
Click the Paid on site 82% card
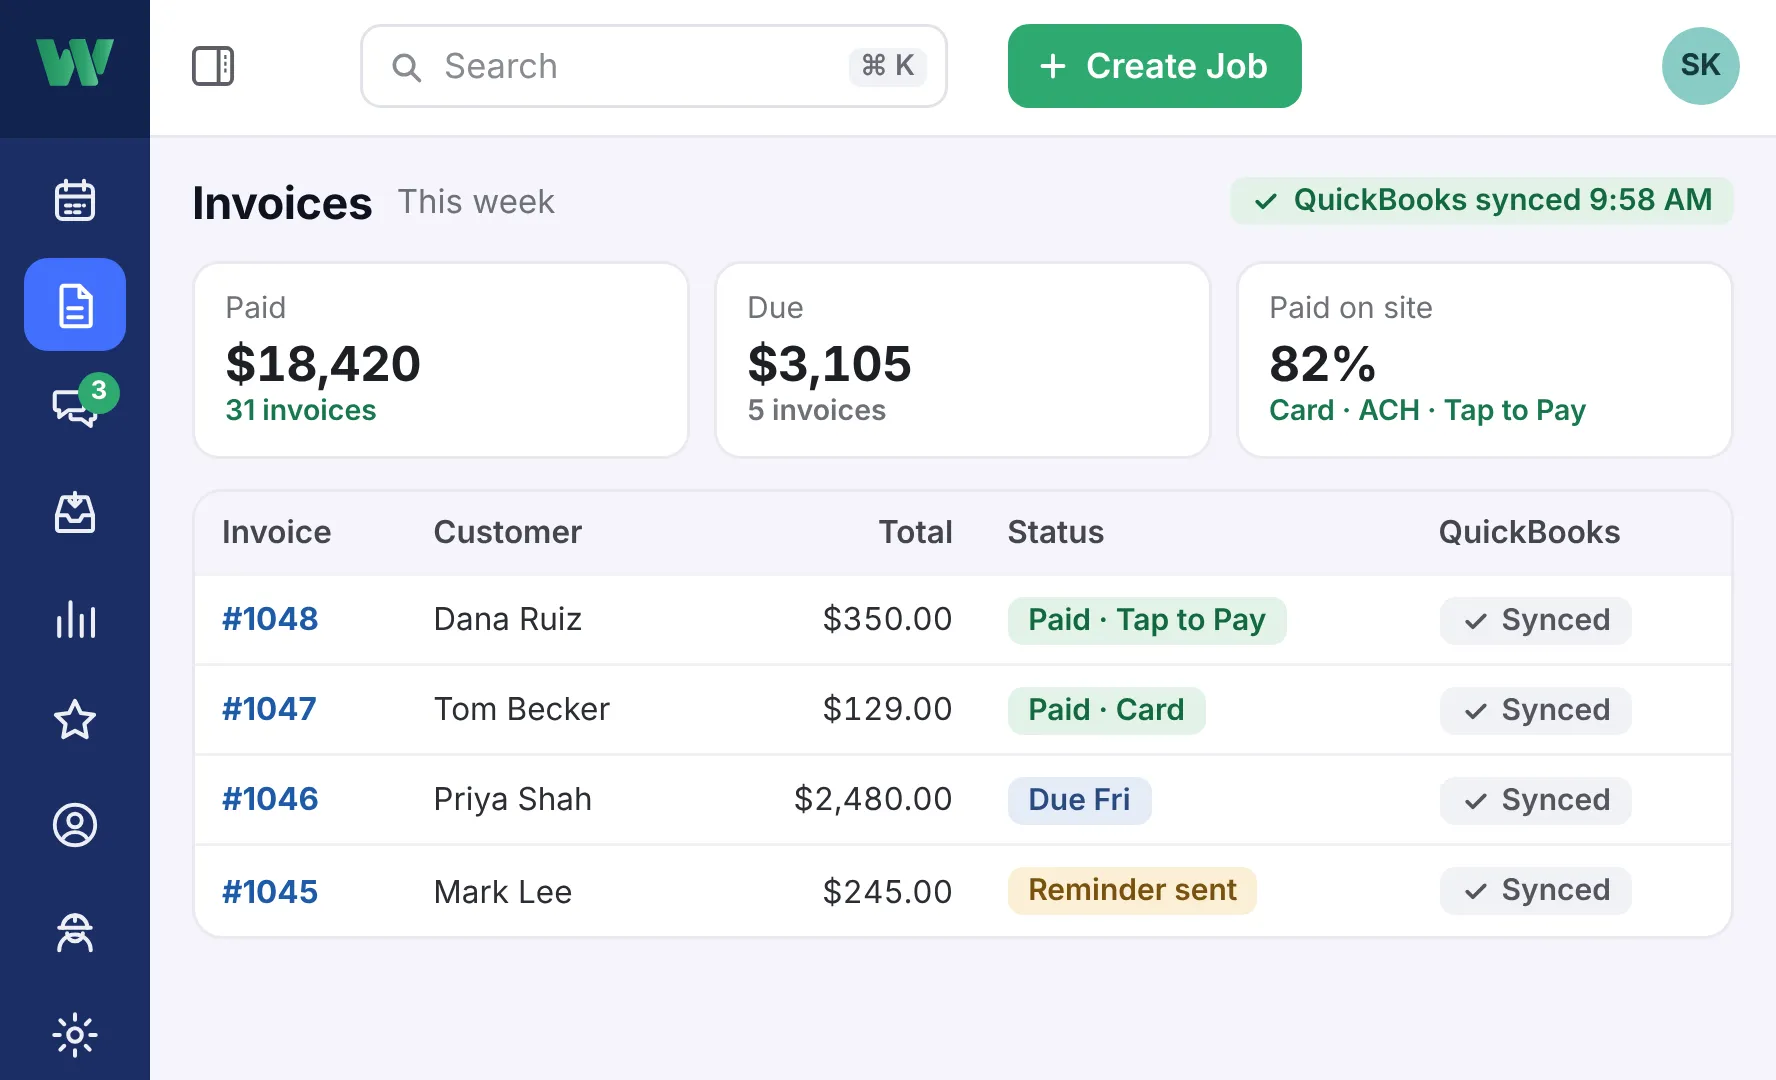pos(1485,360)
